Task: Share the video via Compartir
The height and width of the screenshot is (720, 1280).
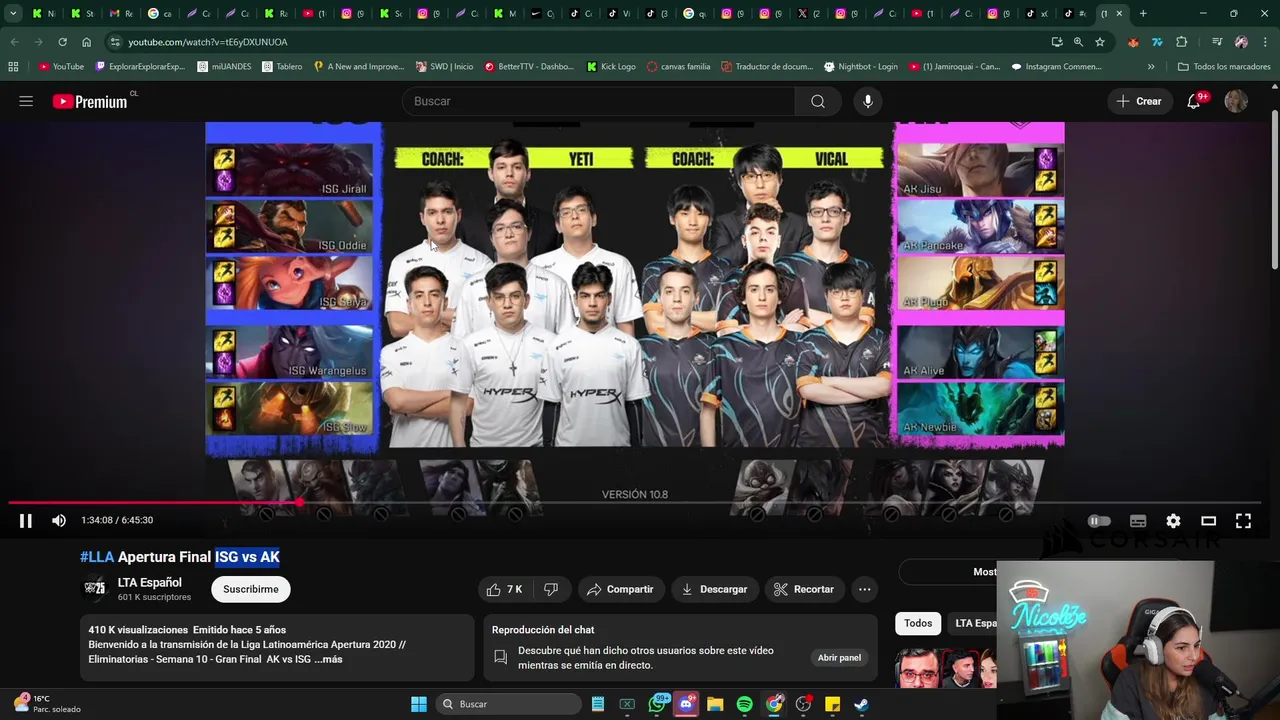Action: [620, 589]
